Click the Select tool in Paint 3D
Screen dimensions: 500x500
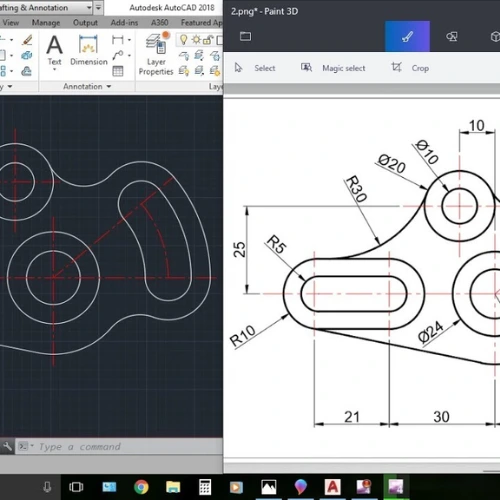(255, 68)
